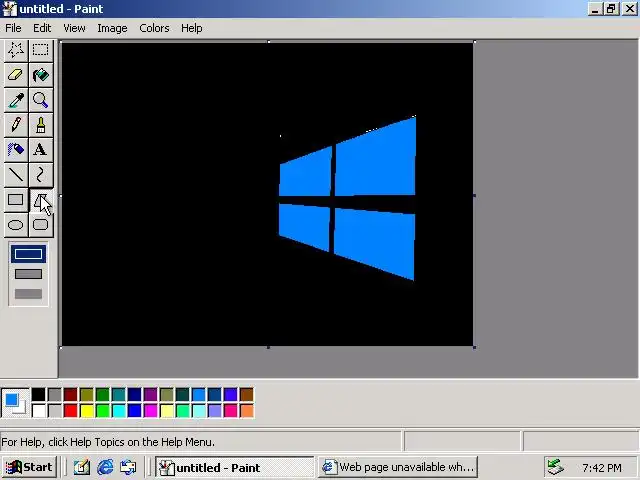This screenshot has height=480, width=640.
Task: Select the Text tool
Action: click(41, 150)
